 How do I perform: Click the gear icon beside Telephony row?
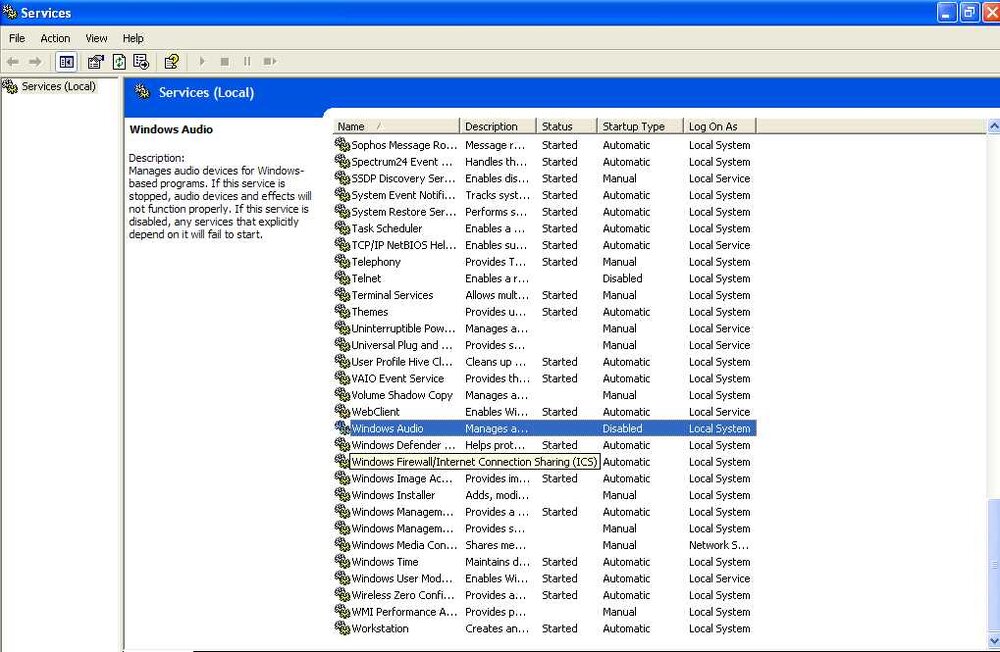click(x=342, y=262)
